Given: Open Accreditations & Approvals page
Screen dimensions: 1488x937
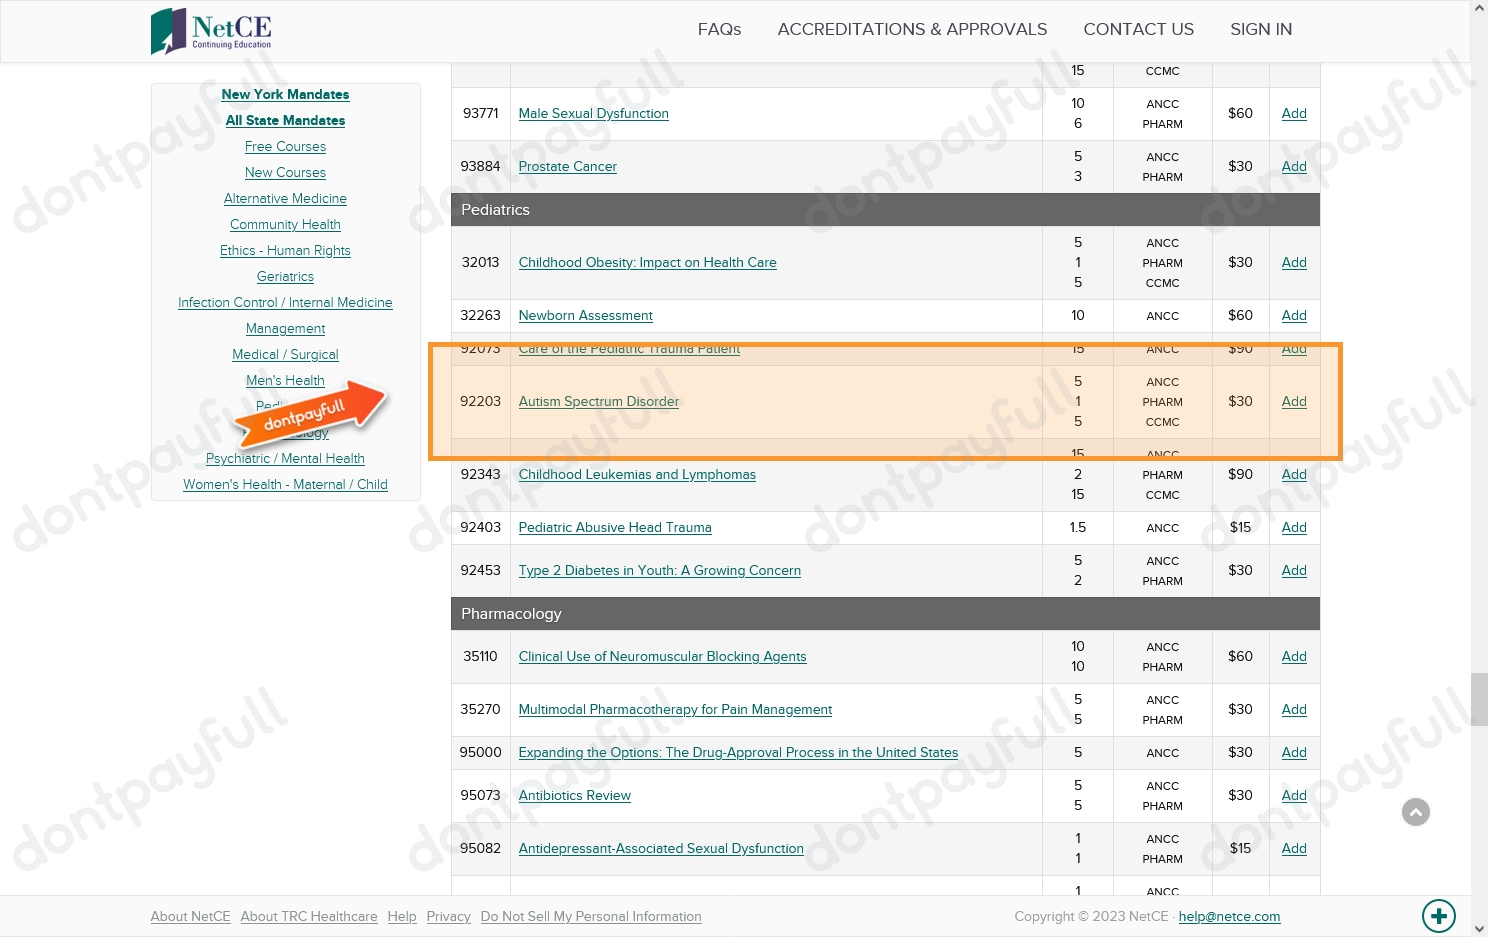Looking at the screenshot, I should click(912, 29).
